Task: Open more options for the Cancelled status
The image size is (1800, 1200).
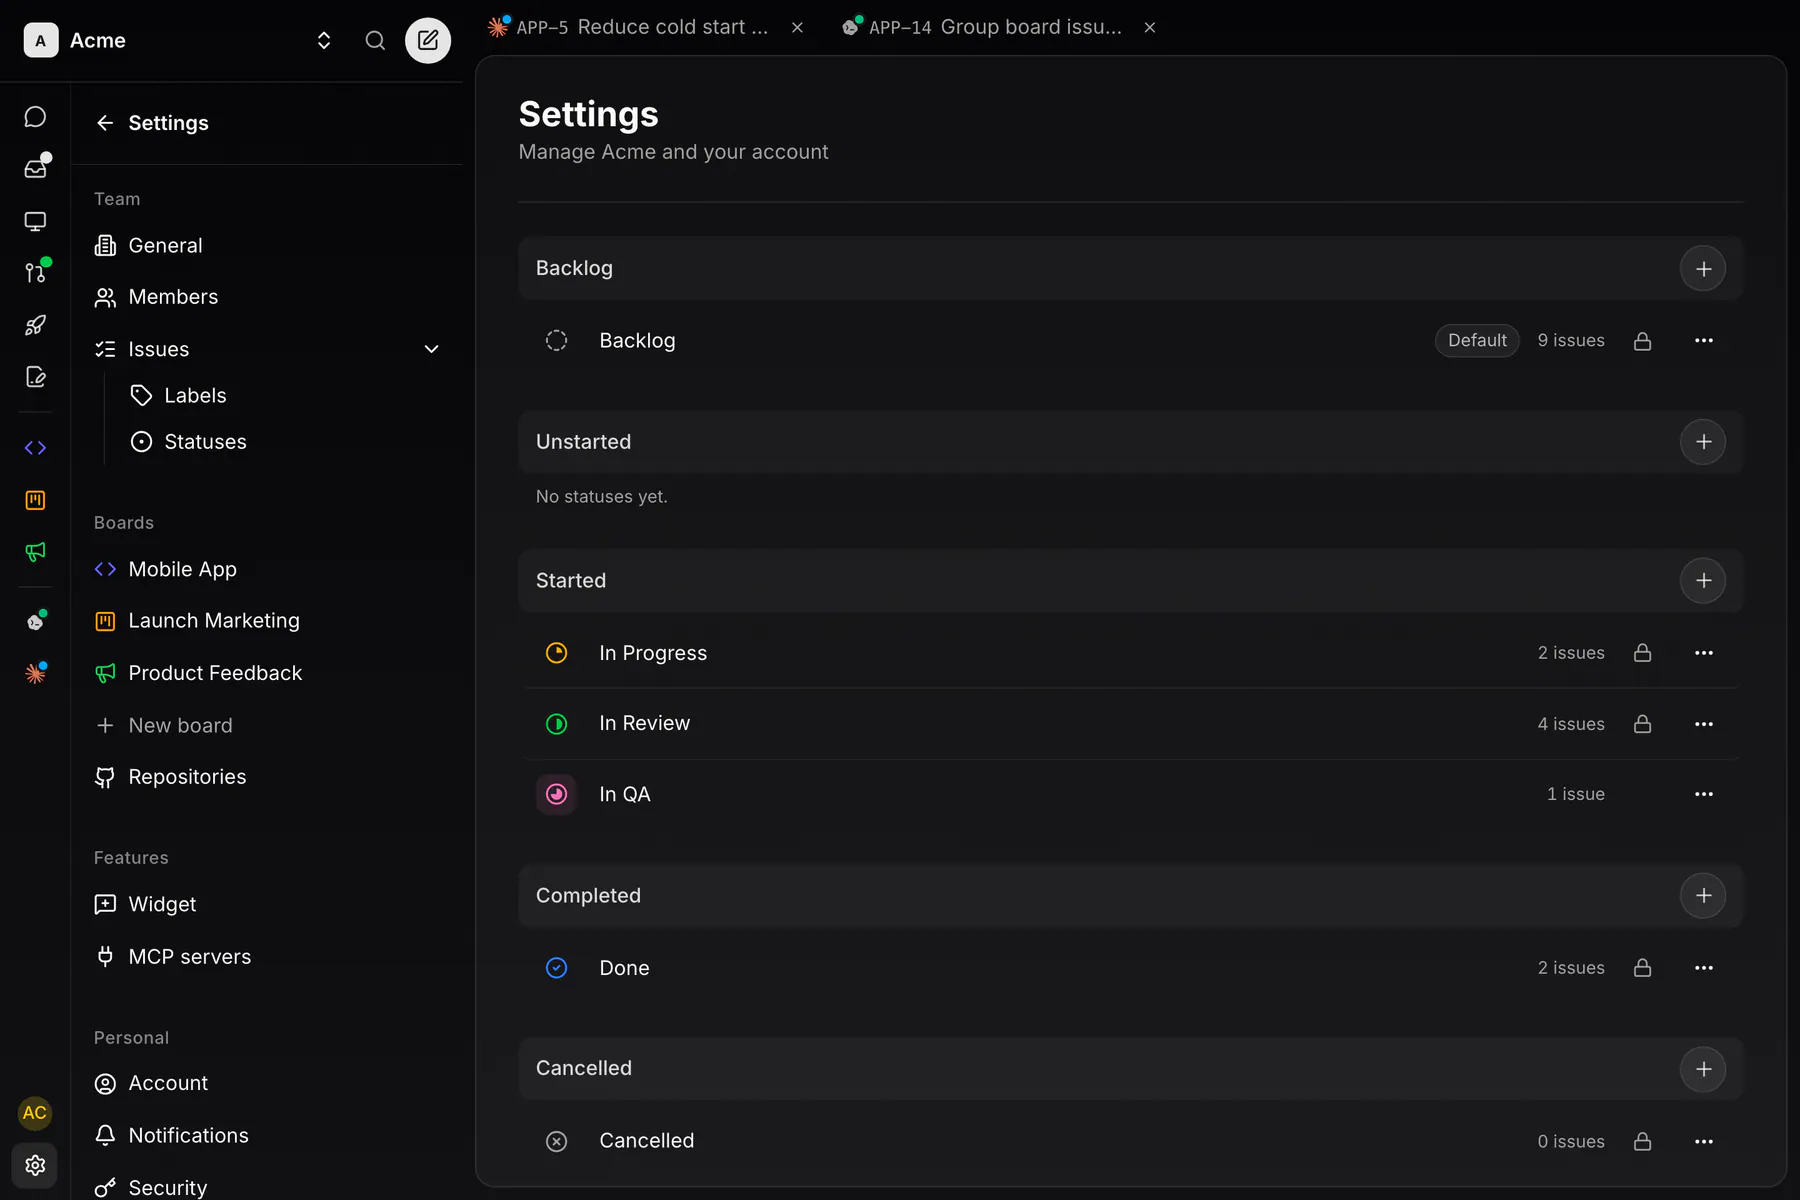Action: 1704,1141
